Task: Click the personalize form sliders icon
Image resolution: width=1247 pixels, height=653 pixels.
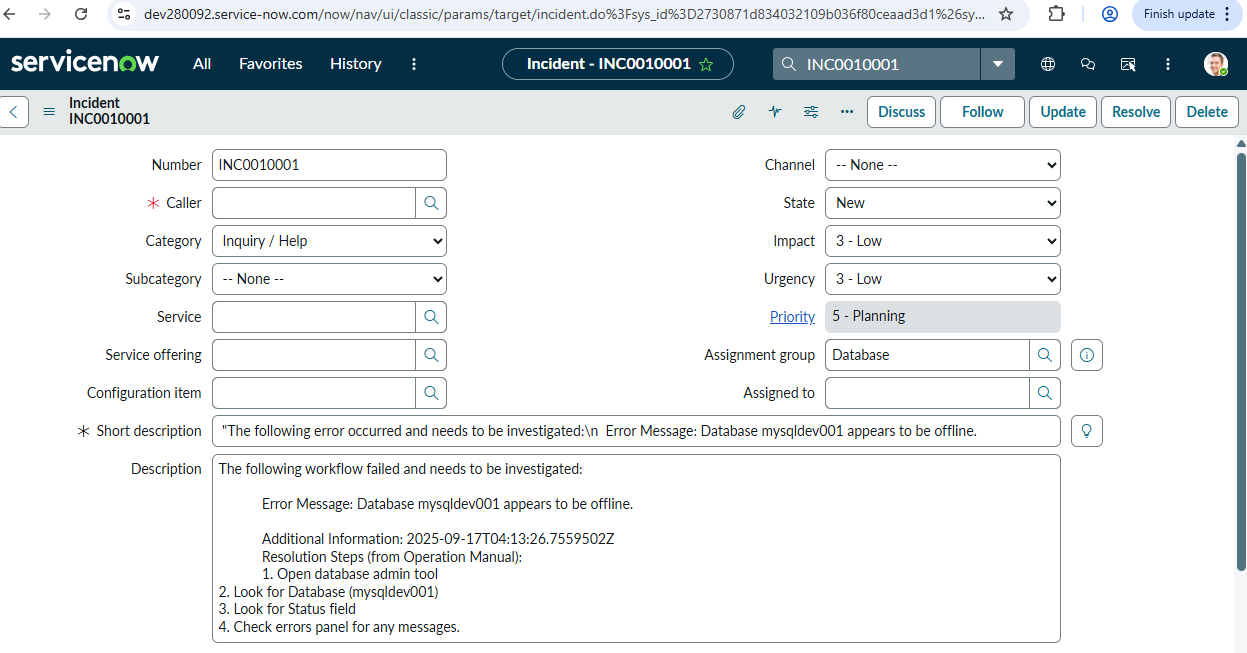Action: coord(811,112)
